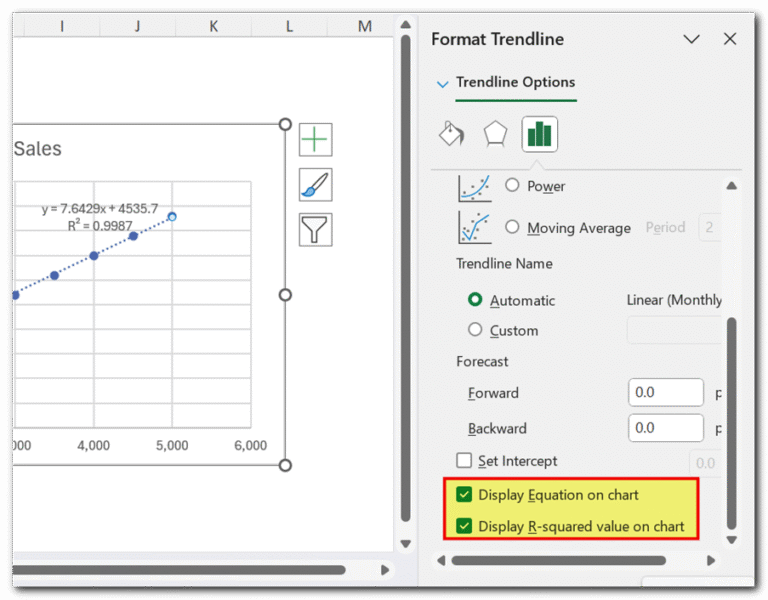
Task: Switch to Effects pentagon tab
Action: pos(495,134)
